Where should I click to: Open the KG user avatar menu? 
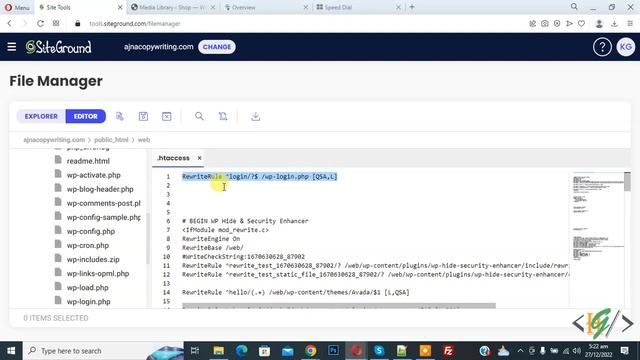pos(626,47)
